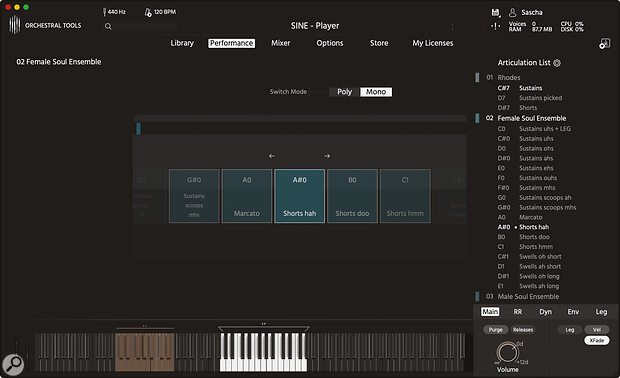Select Mono switch mode
620x378 pixels.
(376, 92)
